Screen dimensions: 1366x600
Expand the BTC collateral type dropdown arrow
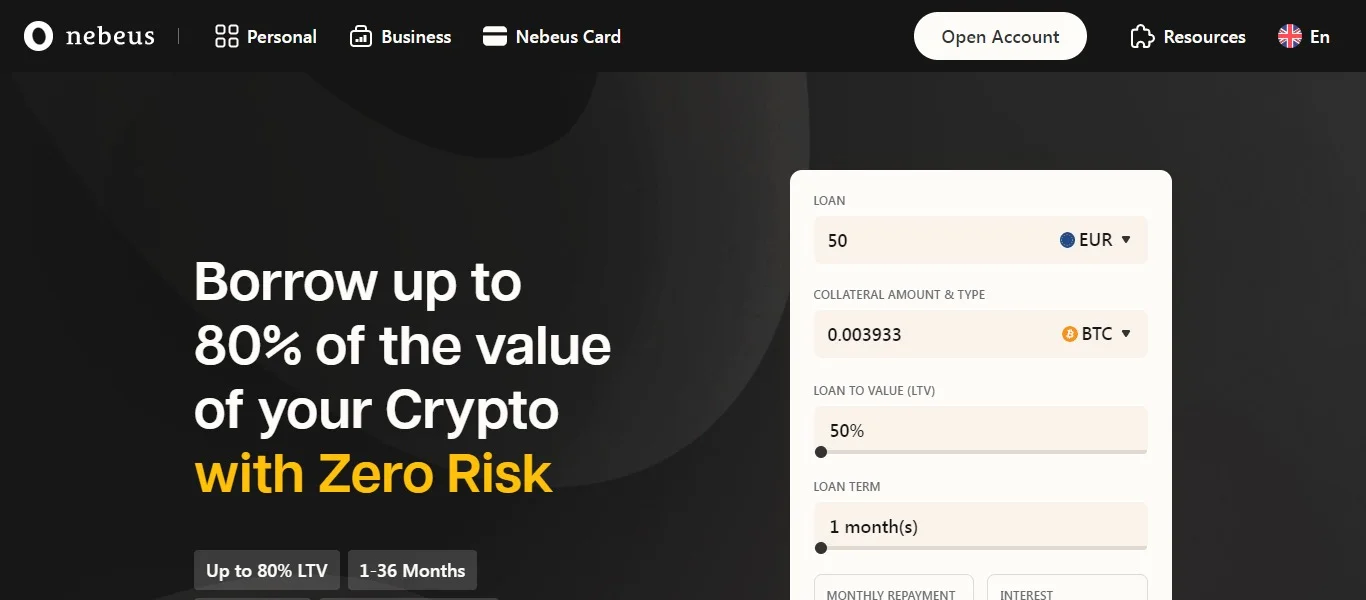tap(1126, 334)
